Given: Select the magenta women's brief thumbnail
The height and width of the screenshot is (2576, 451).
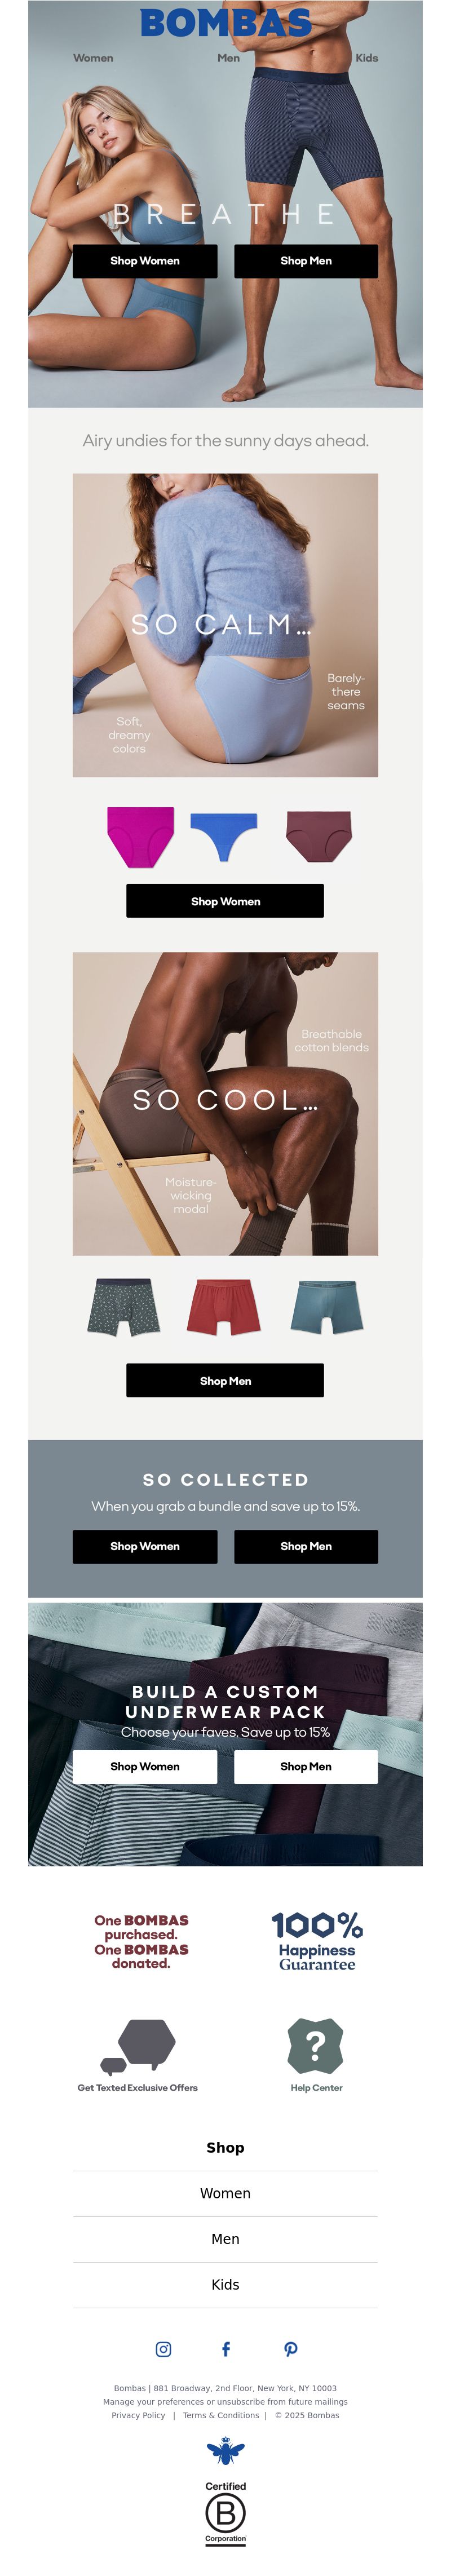Looking at the screenshot, I should point(141,836).
